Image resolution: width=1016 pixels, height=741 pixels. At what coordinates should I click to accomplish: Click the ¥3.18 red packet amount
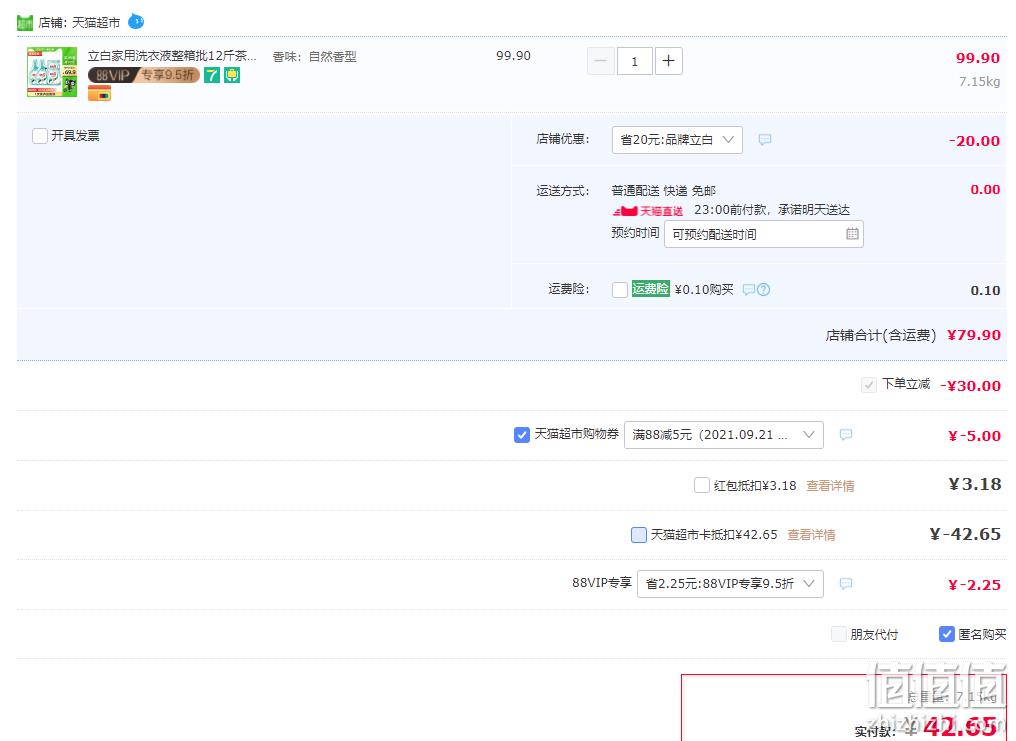point(975,484)
